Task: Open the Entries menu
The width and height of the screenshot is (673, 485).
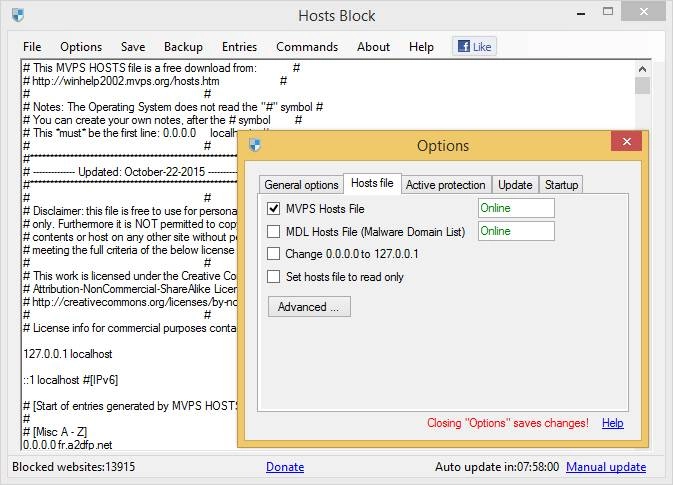Action: 239,47
